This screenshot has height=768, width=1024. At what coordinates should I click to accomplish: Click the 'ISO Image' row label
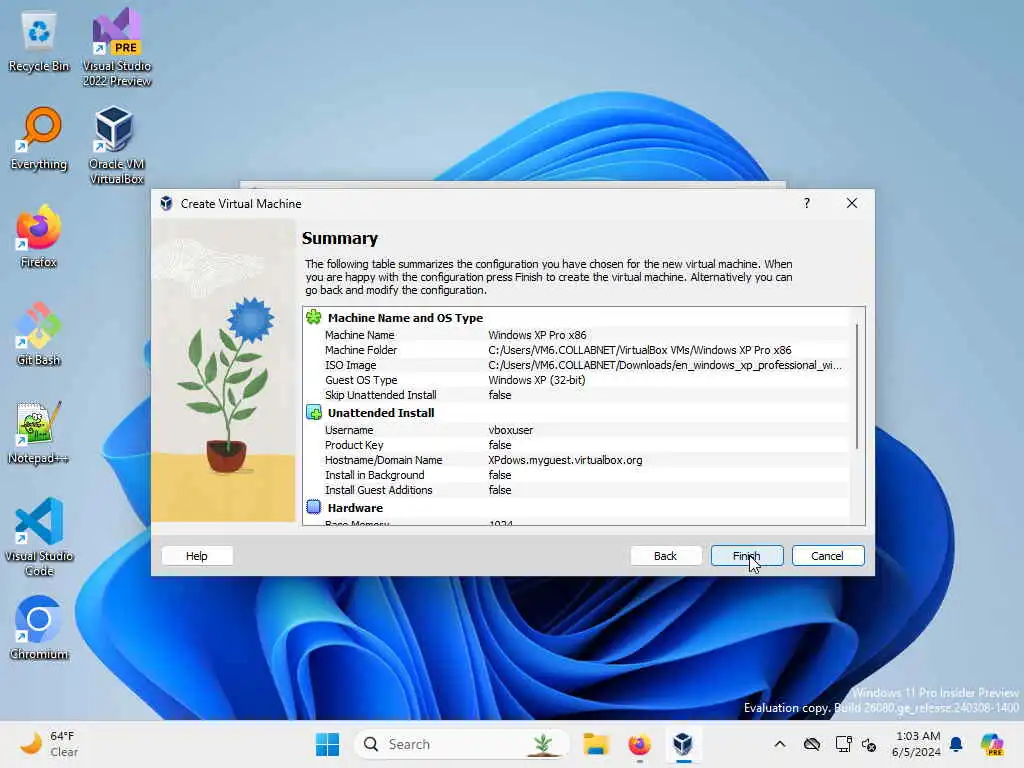[x=350, y=365]
